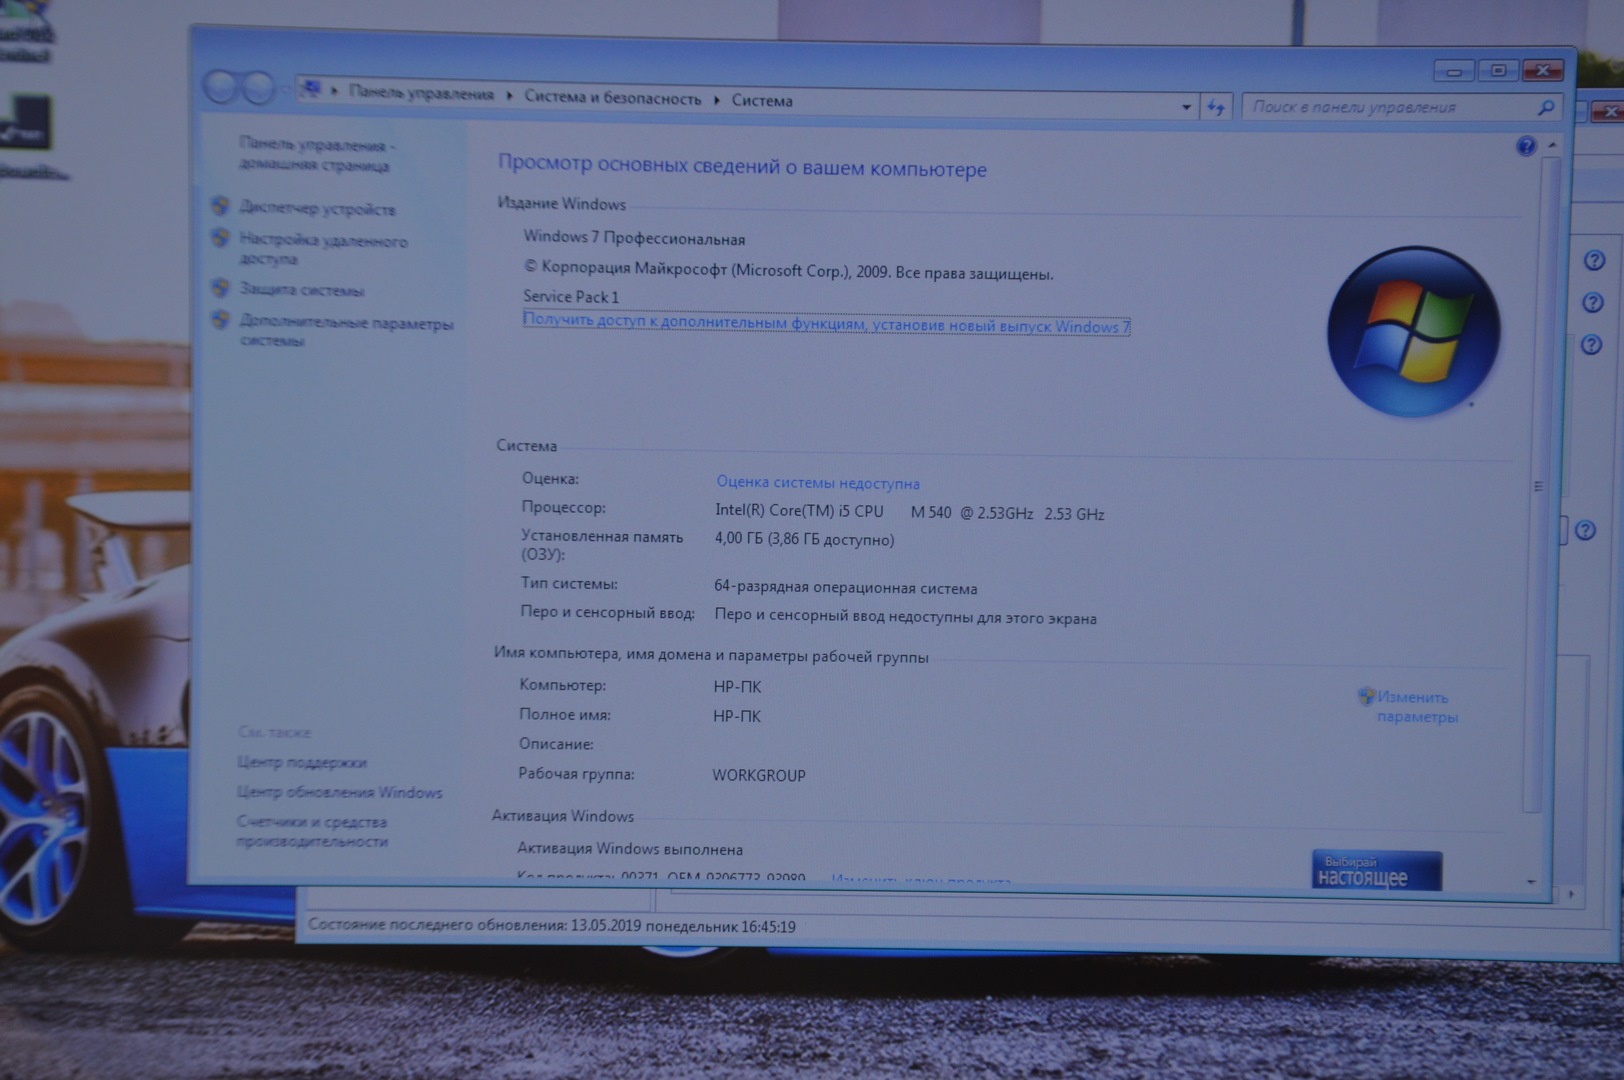Click second help question icon in background window
Viewport: 1624px width, 1080px height.
(x=1593, y=303)
